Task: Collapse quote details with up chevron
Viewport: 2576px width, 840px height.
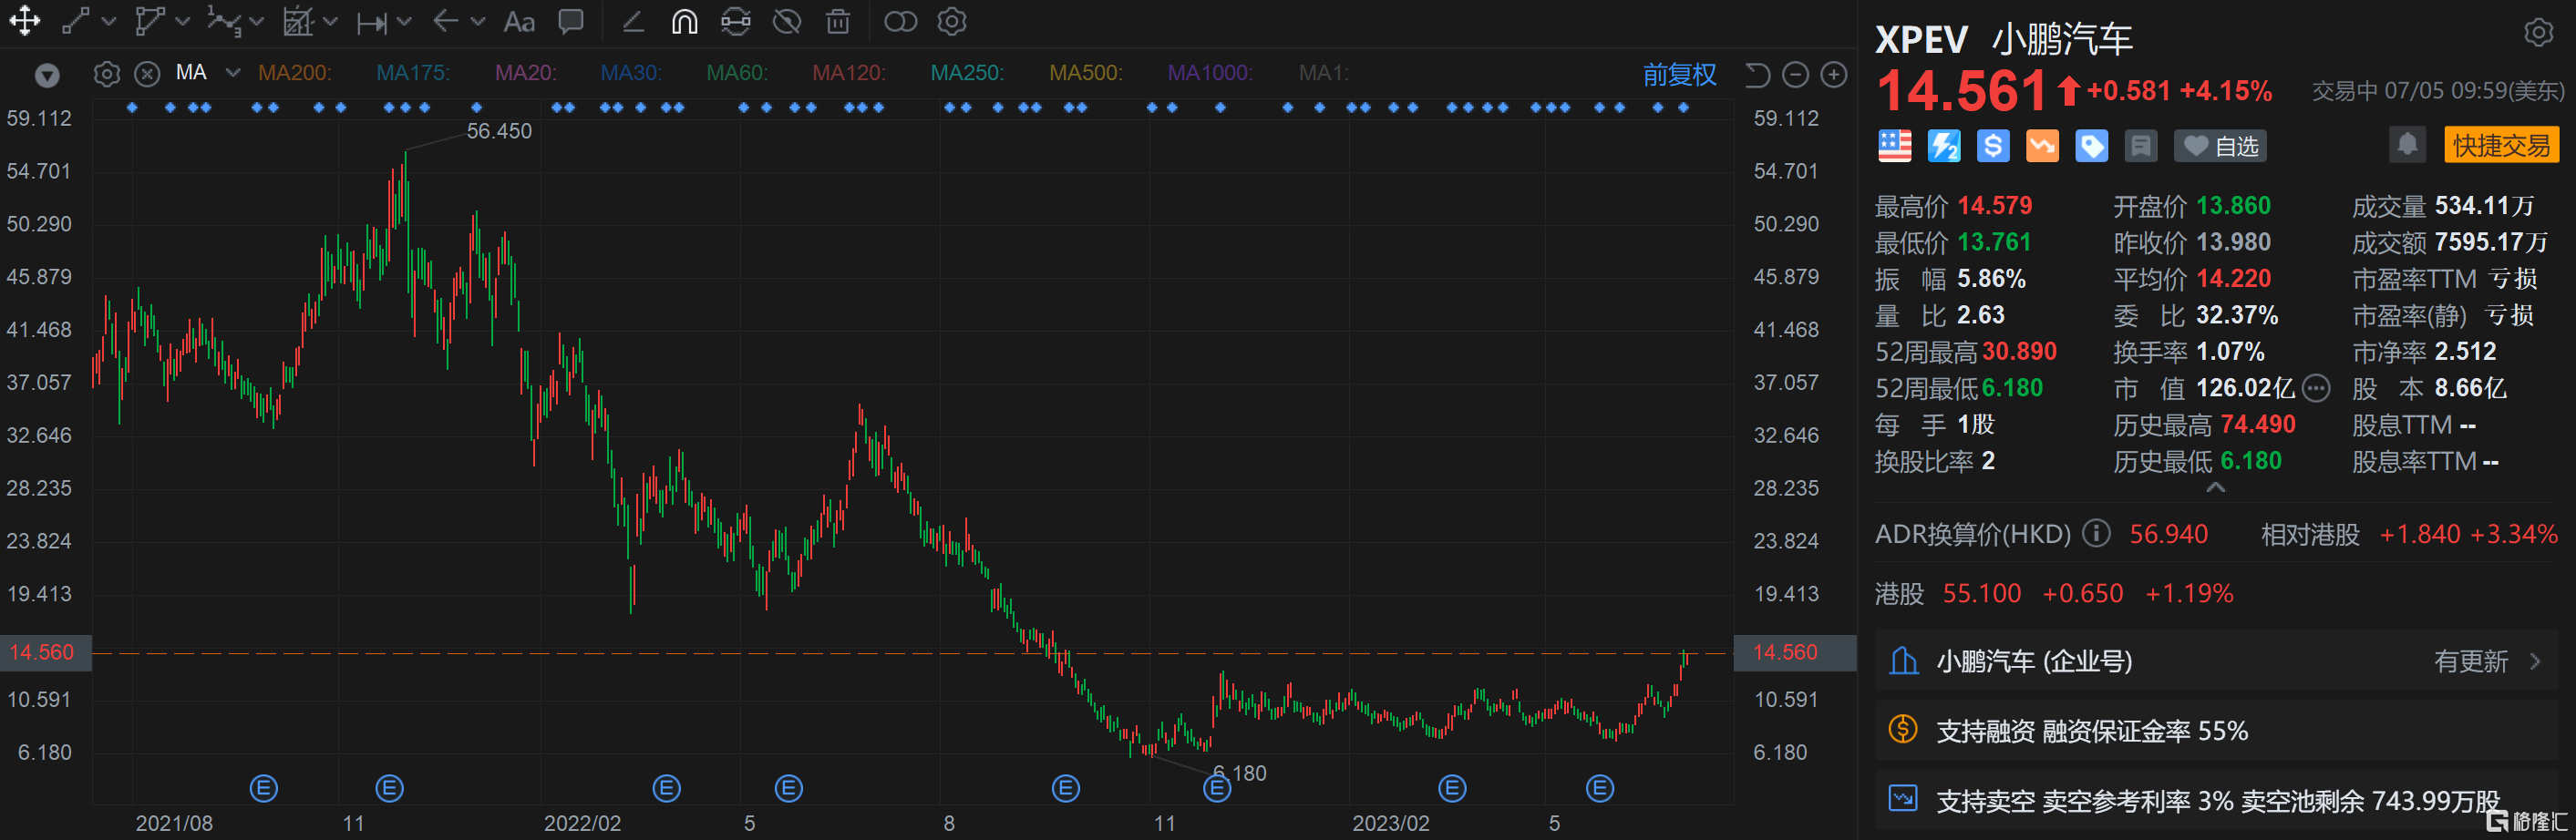Action: (2216, 487)
